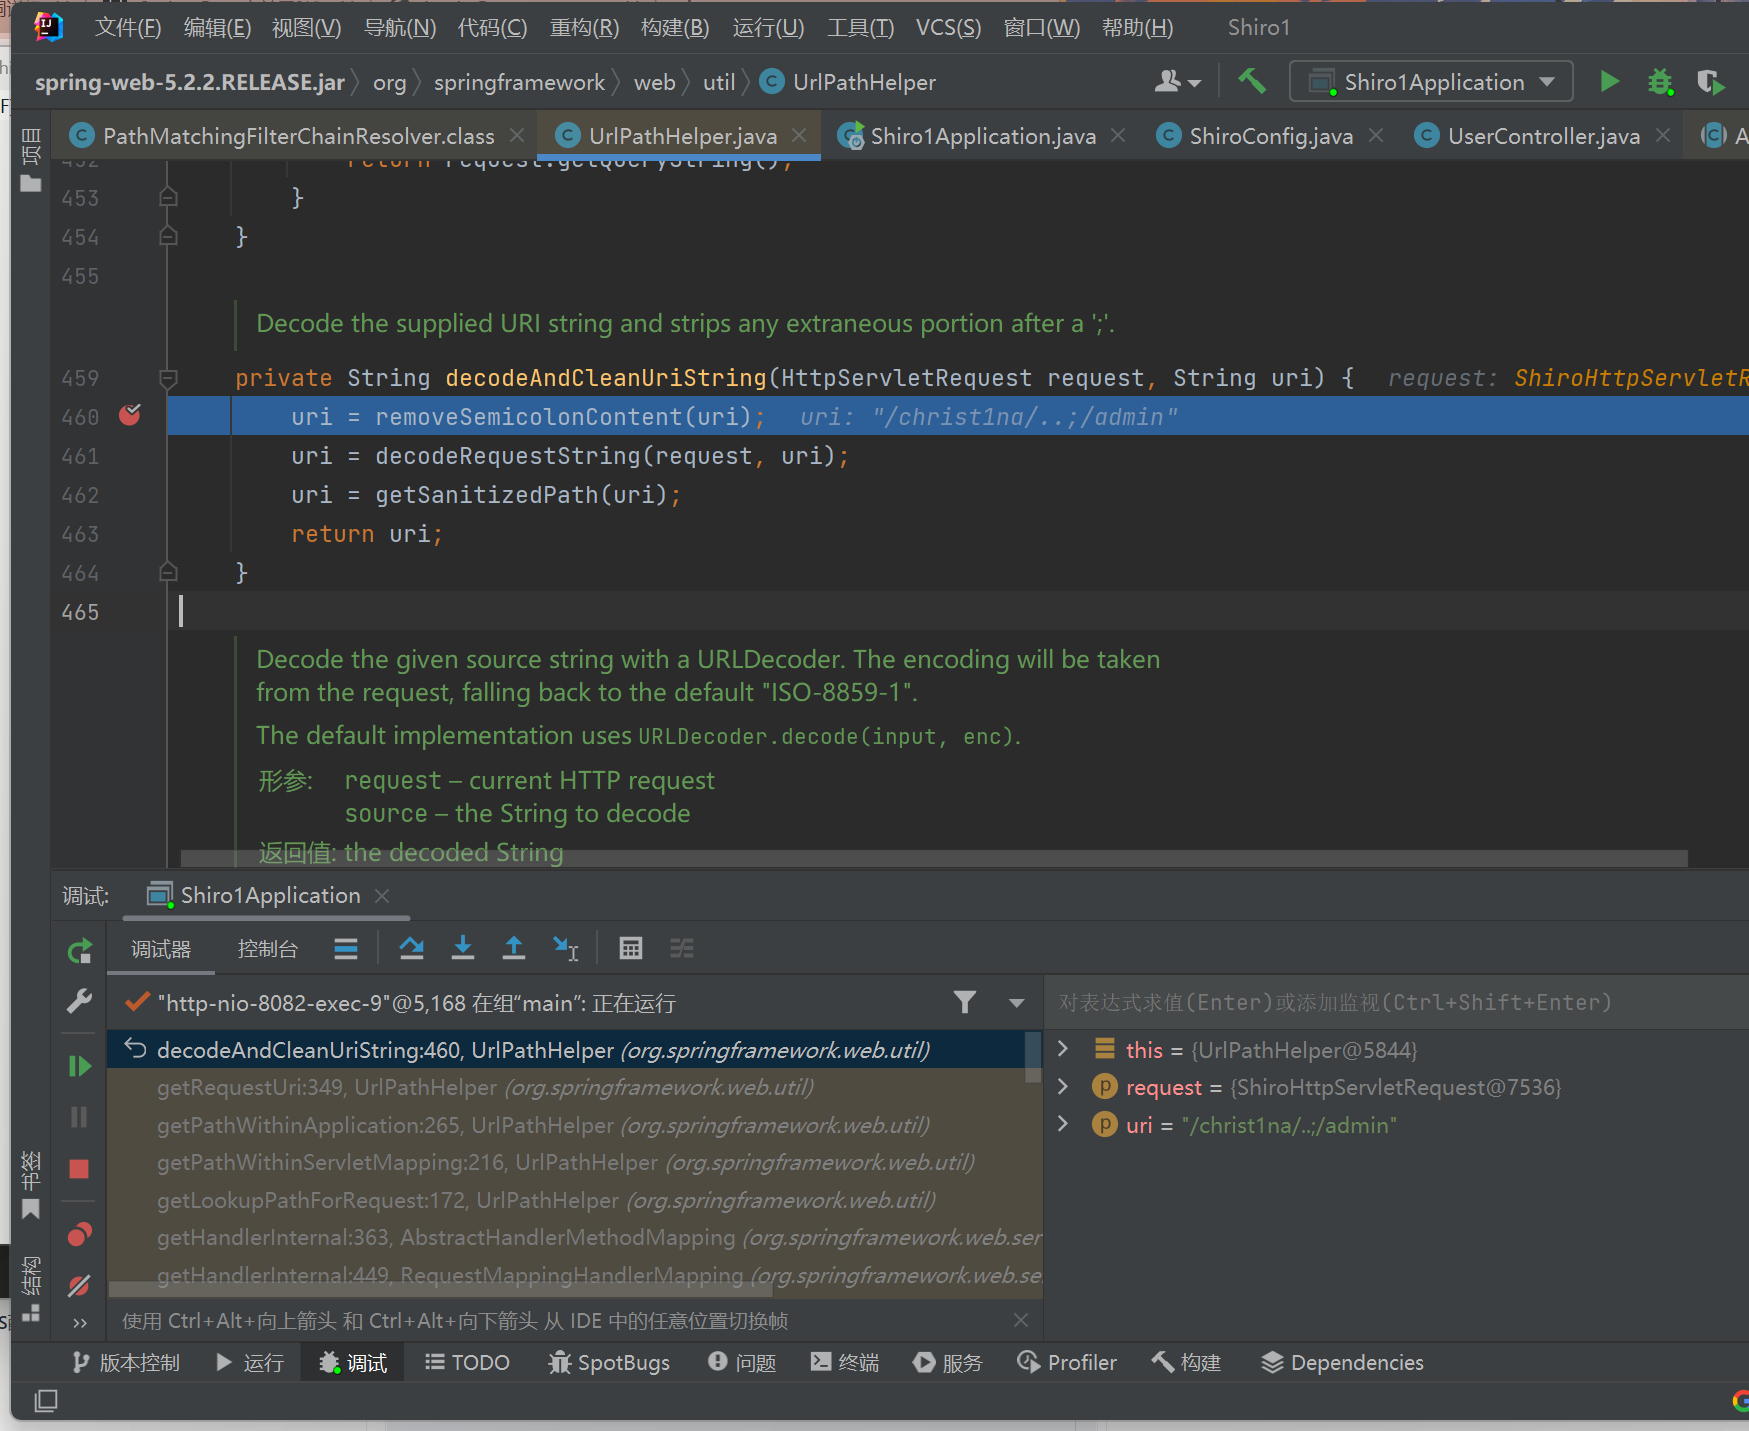This screenshot has height=1431, width=1749.
Task: Click the Build project hammer icon
Action: coord(1251,81)
